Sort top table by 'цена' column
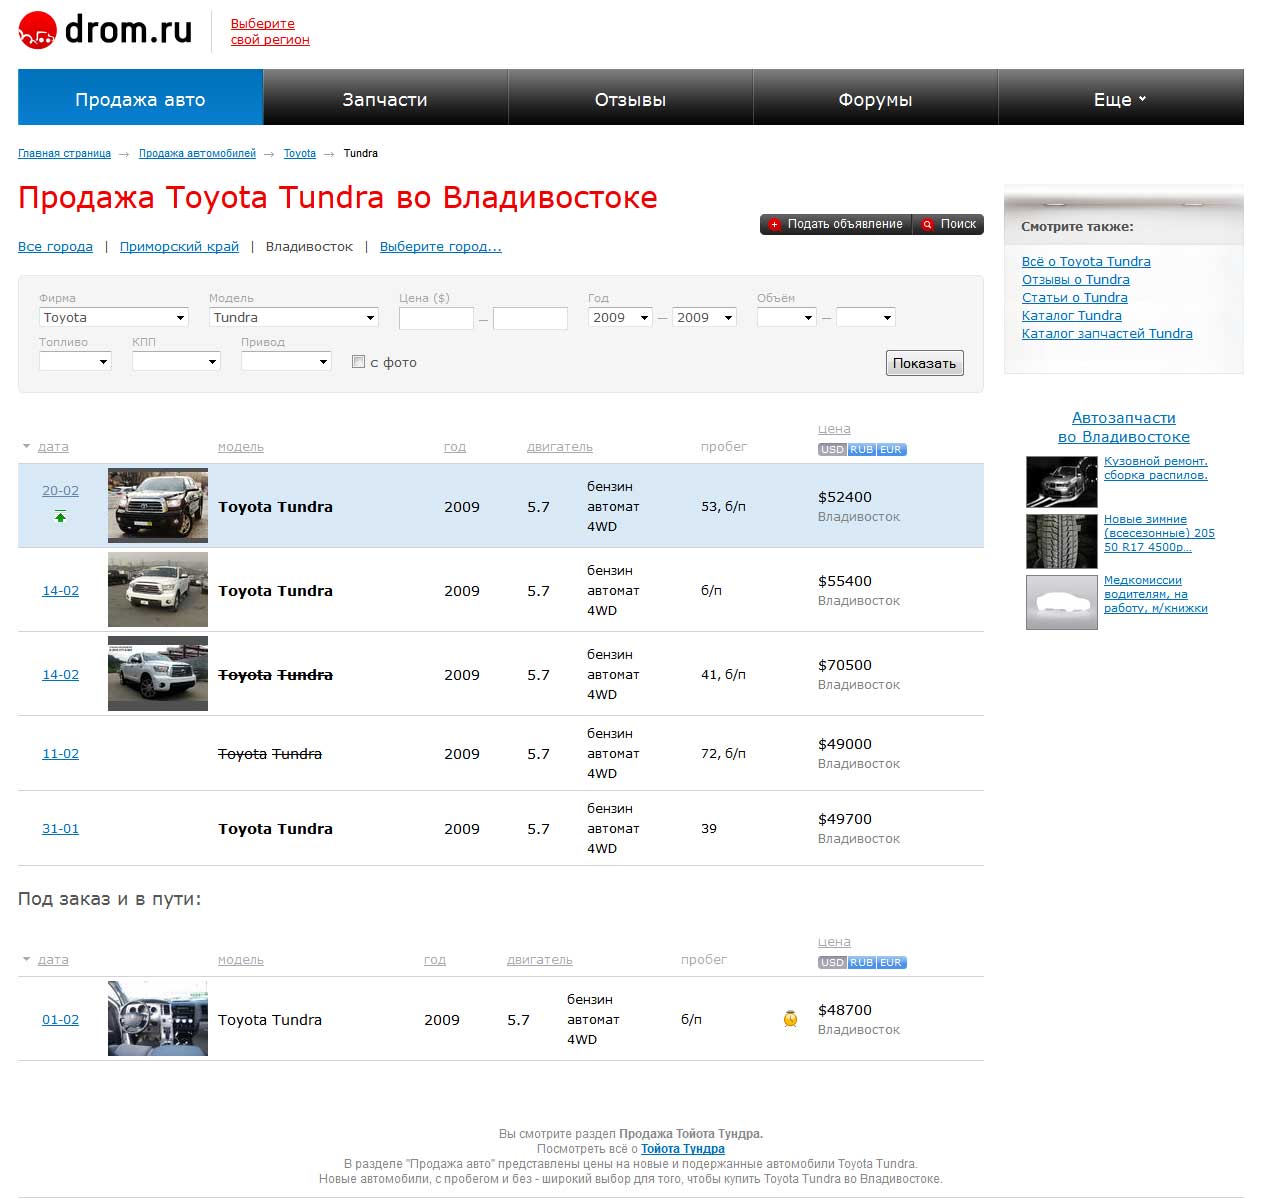Screen dimensions: 1261x1201 click(834, 429)
